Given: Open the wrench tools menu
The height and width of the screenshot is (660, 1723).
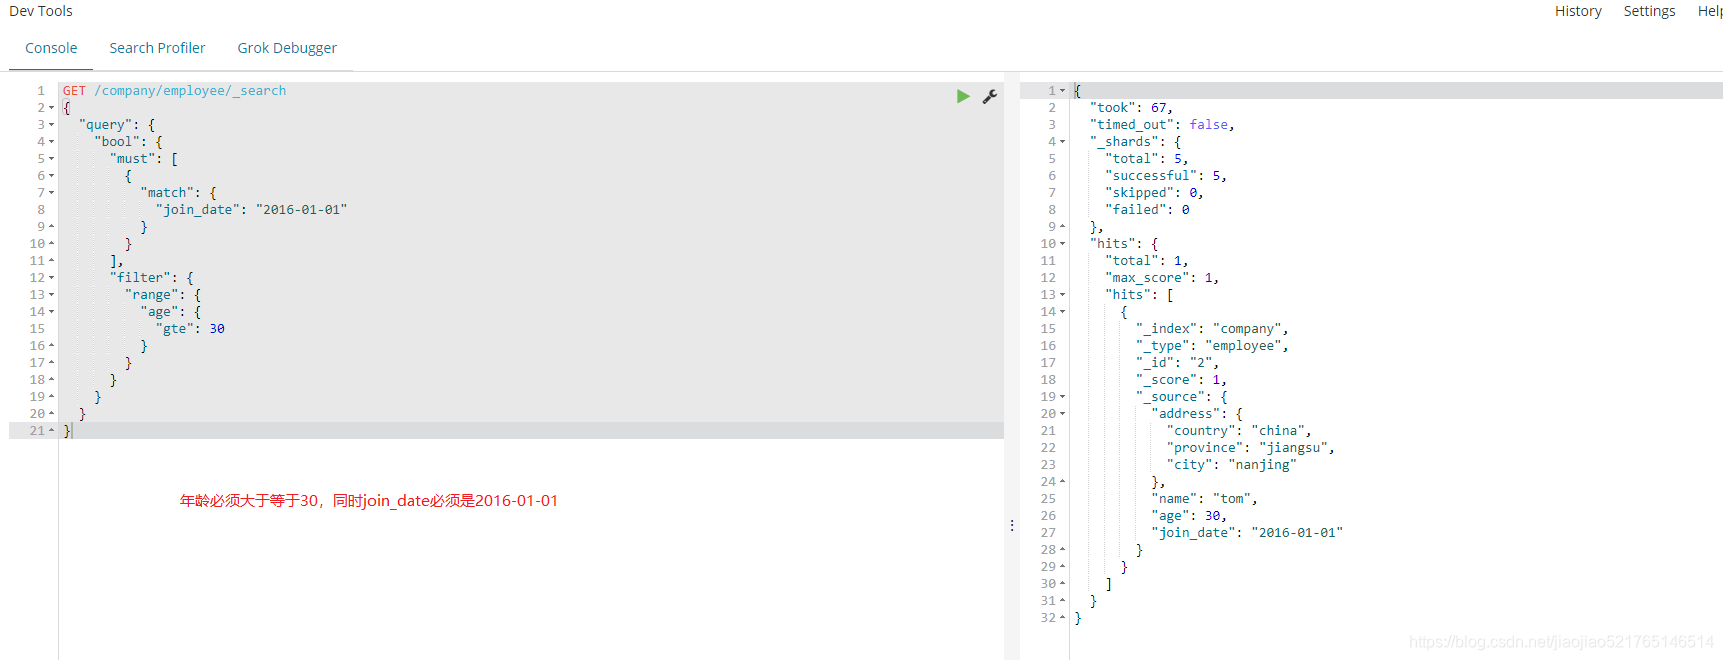Looking at the screenshot, I should [x=990, y=96].
